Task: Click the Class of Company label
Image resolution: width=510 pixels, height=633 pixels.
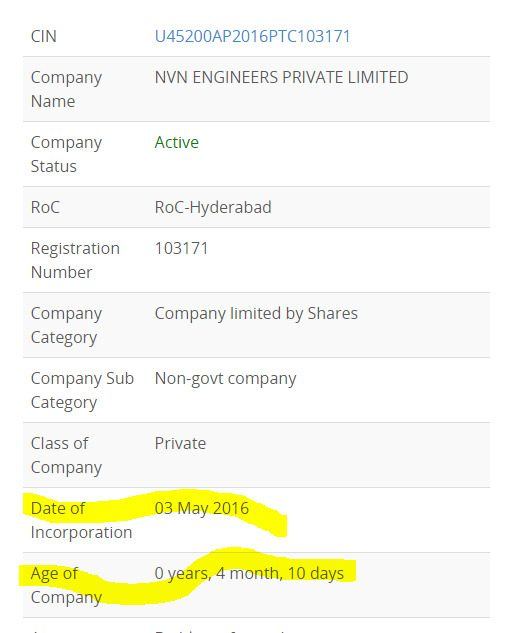Action: coord(66,455)
